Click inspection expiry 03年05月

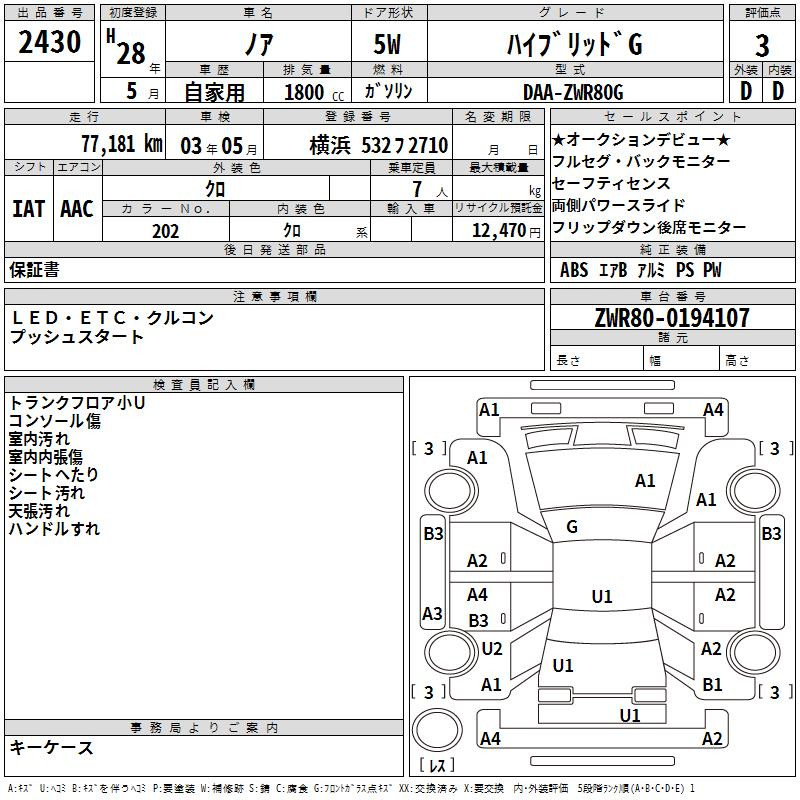coord(219,146)
